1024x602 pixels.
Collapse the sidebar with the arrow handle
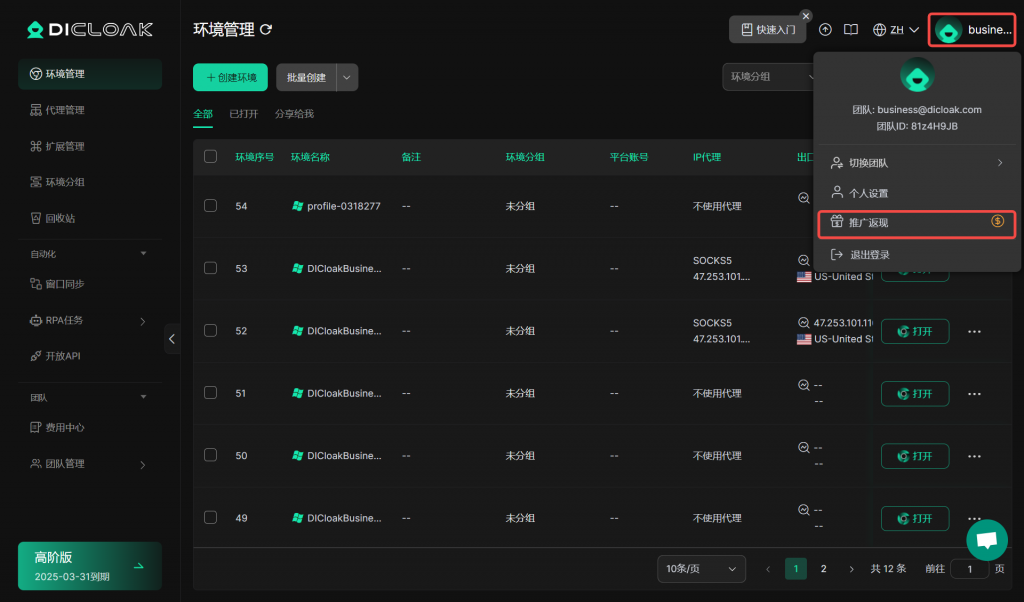(172, 339)
